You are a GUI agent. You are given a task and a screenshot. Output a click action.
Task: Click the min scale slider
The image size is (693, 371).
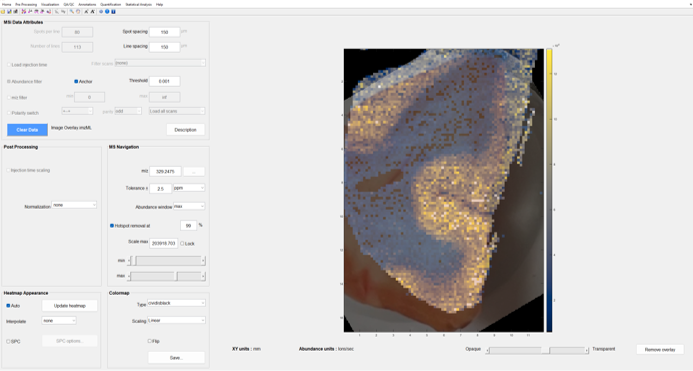(167, 261)
